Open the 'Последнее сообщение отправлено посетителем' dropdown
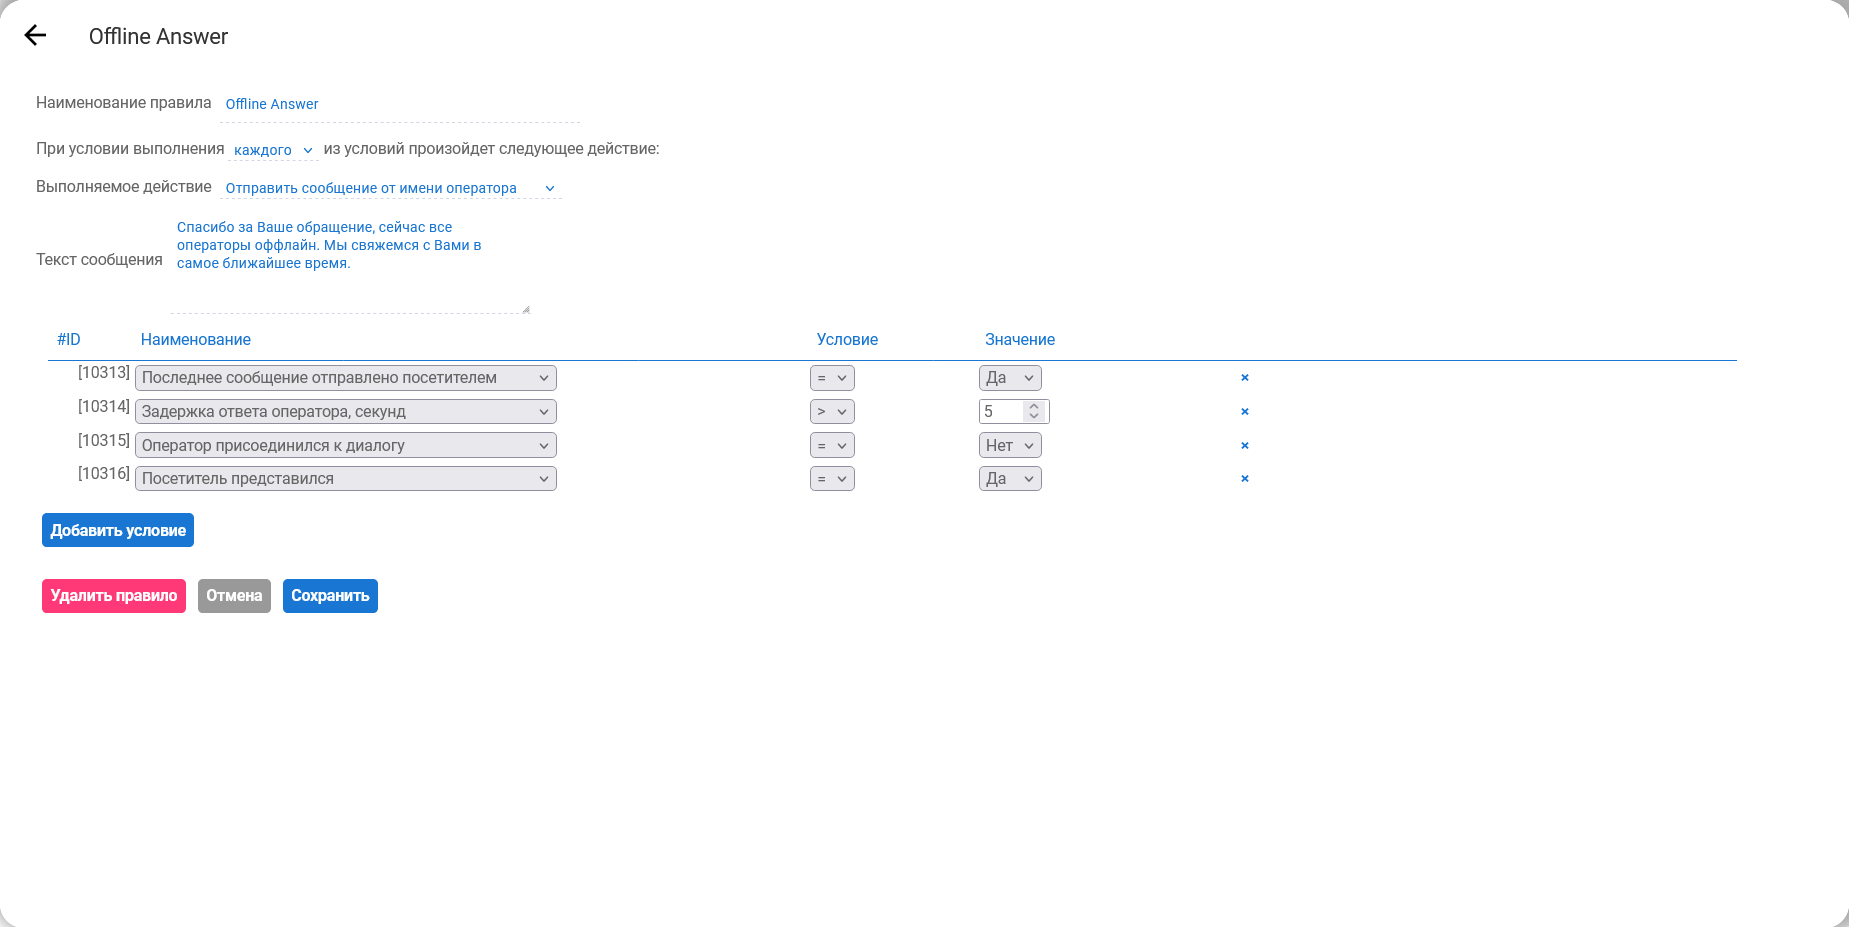Viewport: 1850px width, 927px height. [x=345, y=378]
